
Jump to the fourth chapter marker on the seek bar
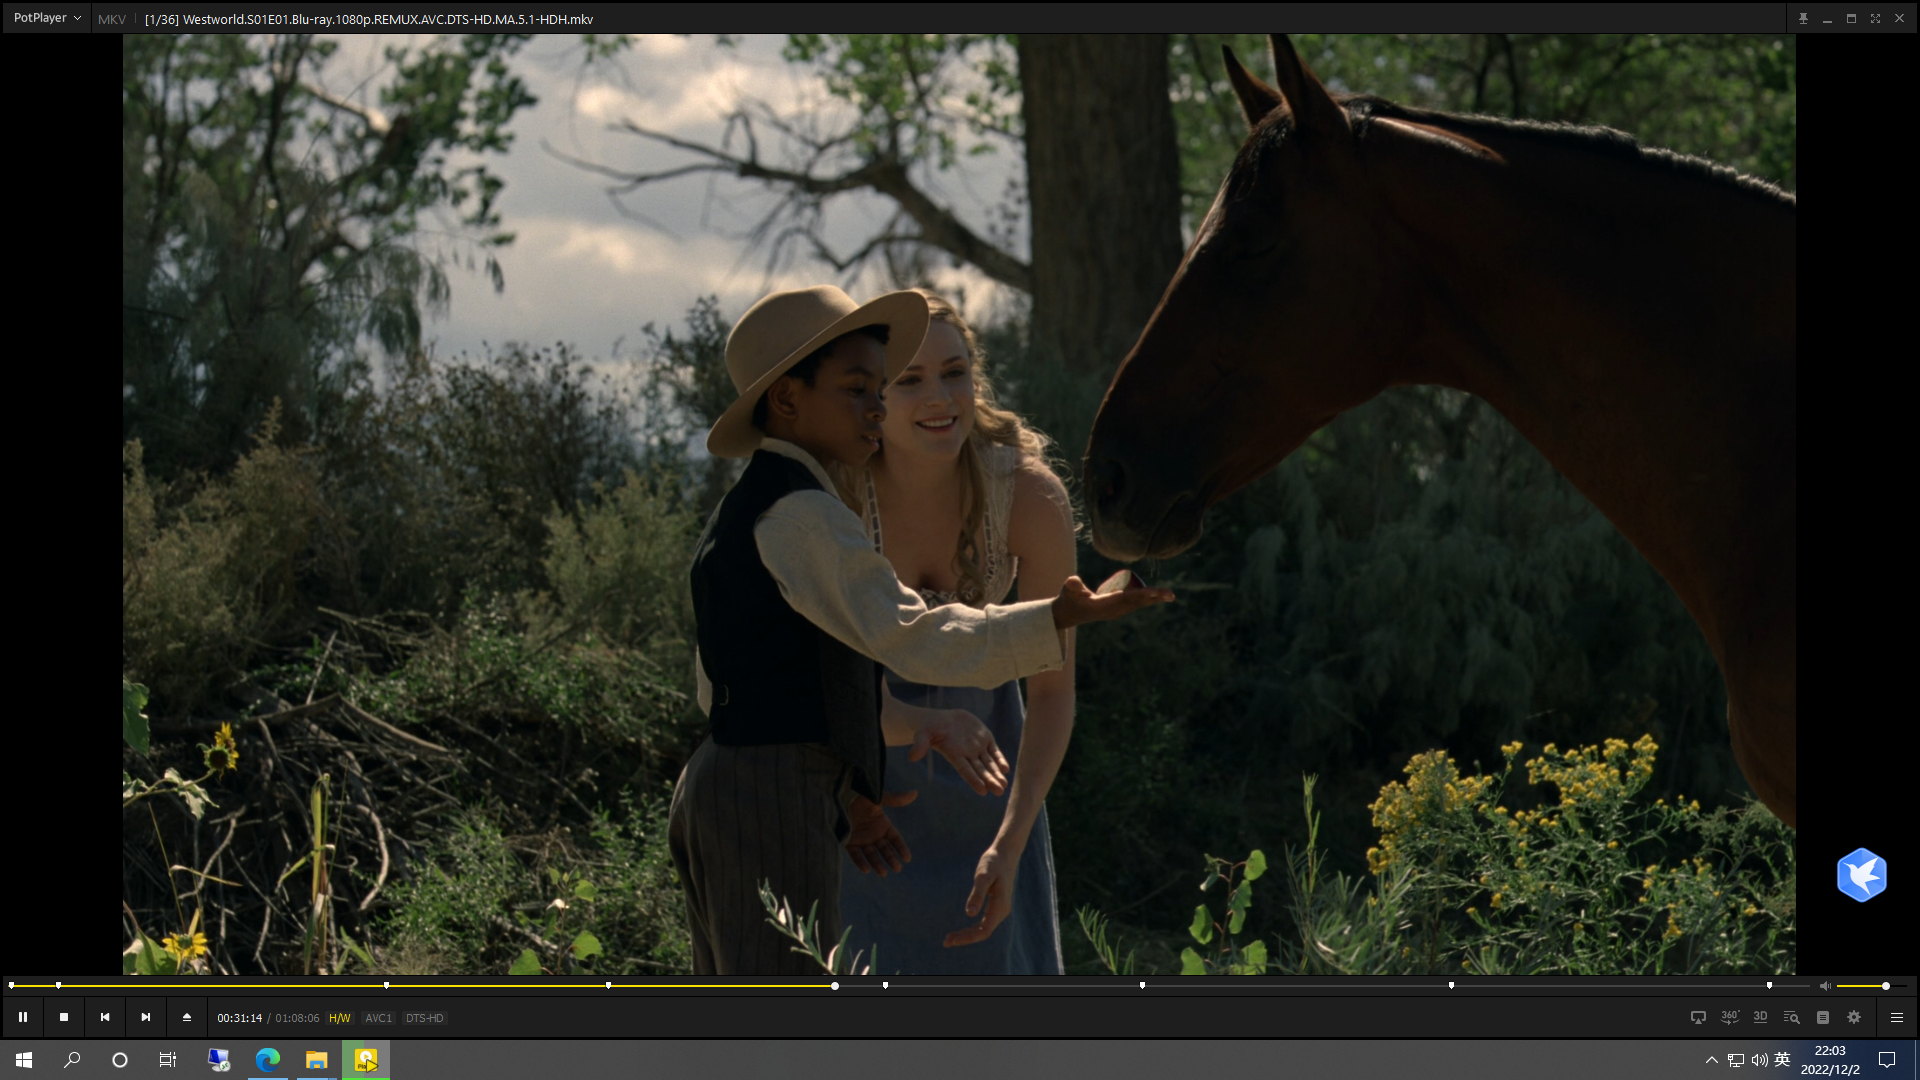click(x=608, y=986)
